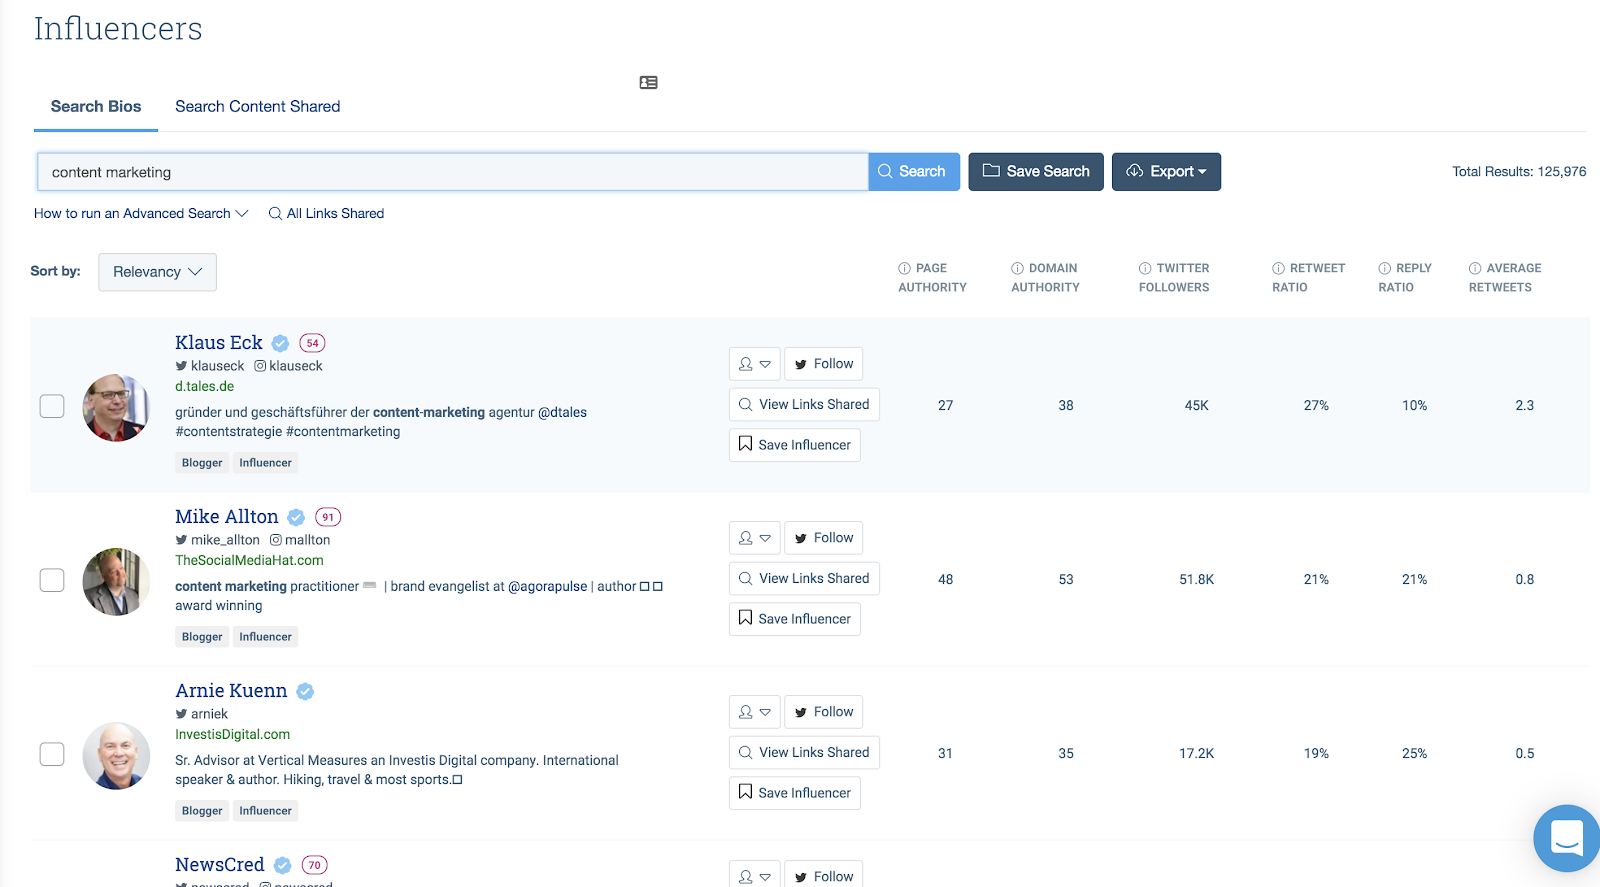
Task: Switch to Search Content Shared tab
Action: (257, 107)
